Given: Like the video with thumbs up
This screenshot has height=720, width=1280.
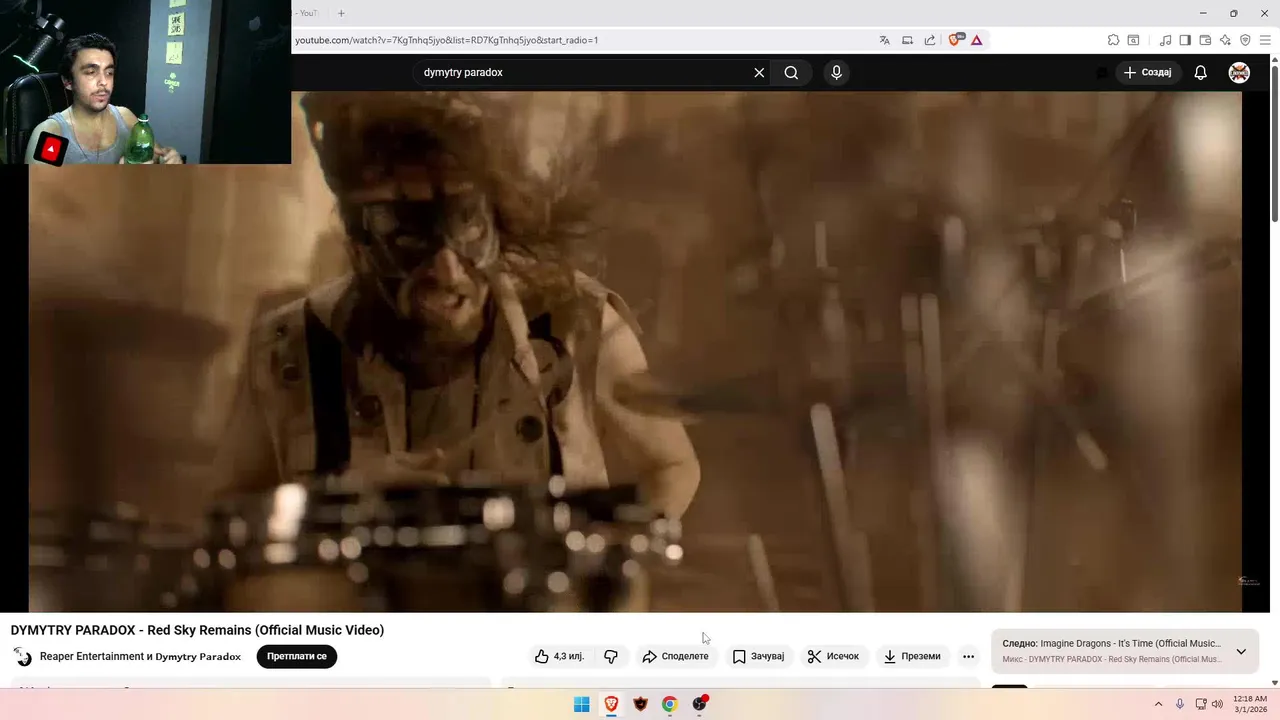Looking at the screenshot, I should [x=559, y=656].
